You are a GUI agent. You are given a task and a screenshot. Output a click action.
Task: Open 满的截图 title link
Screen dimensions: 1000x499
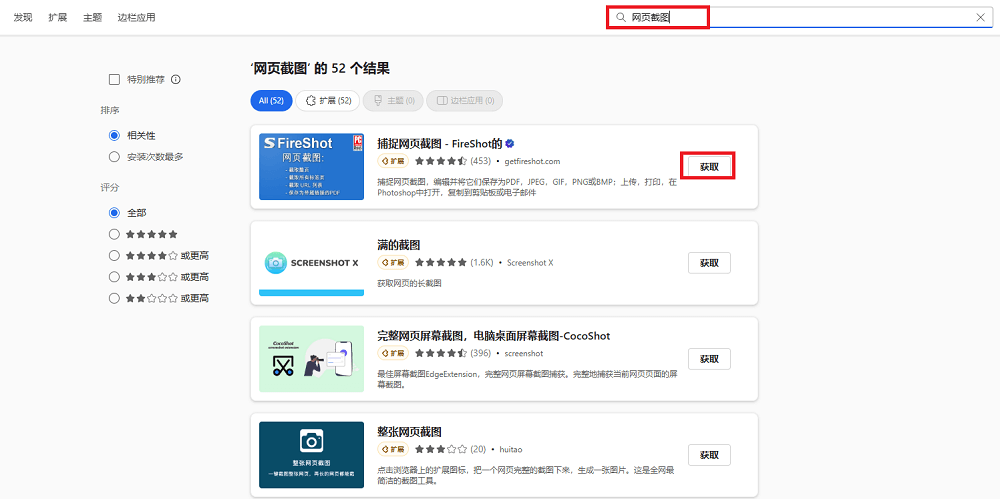point(399,245)
